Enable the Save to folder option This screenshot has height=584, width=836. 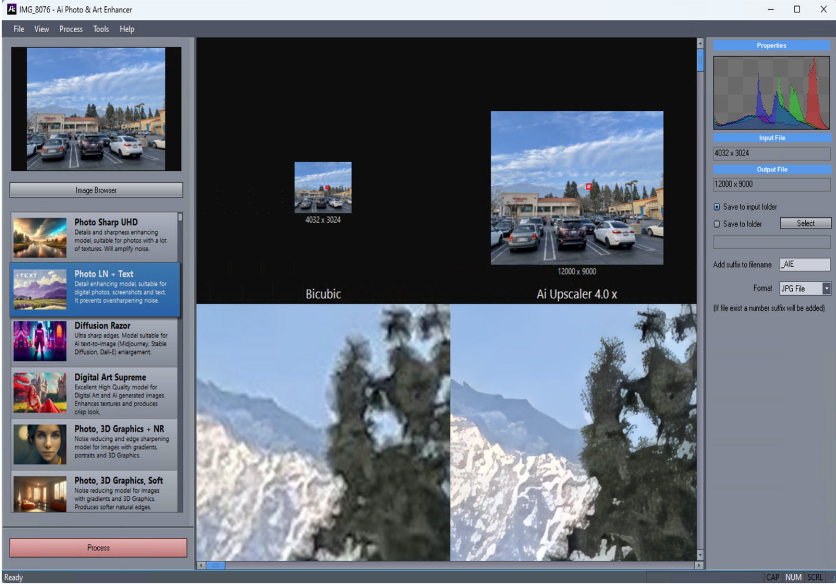[x=717, y=224]
